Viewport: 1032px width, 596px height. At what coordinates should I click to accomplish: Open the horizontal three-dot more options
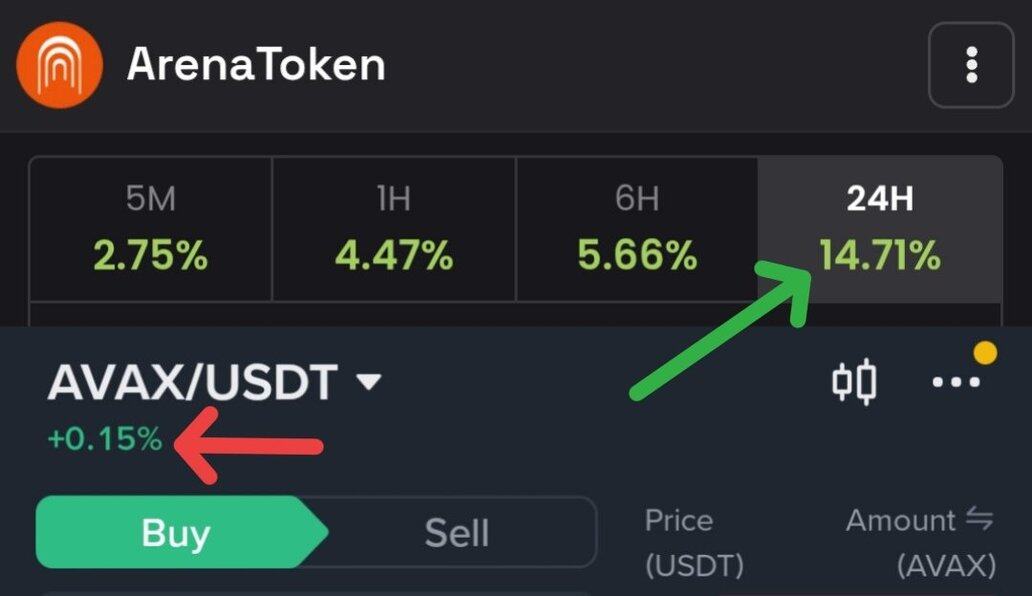955,383
